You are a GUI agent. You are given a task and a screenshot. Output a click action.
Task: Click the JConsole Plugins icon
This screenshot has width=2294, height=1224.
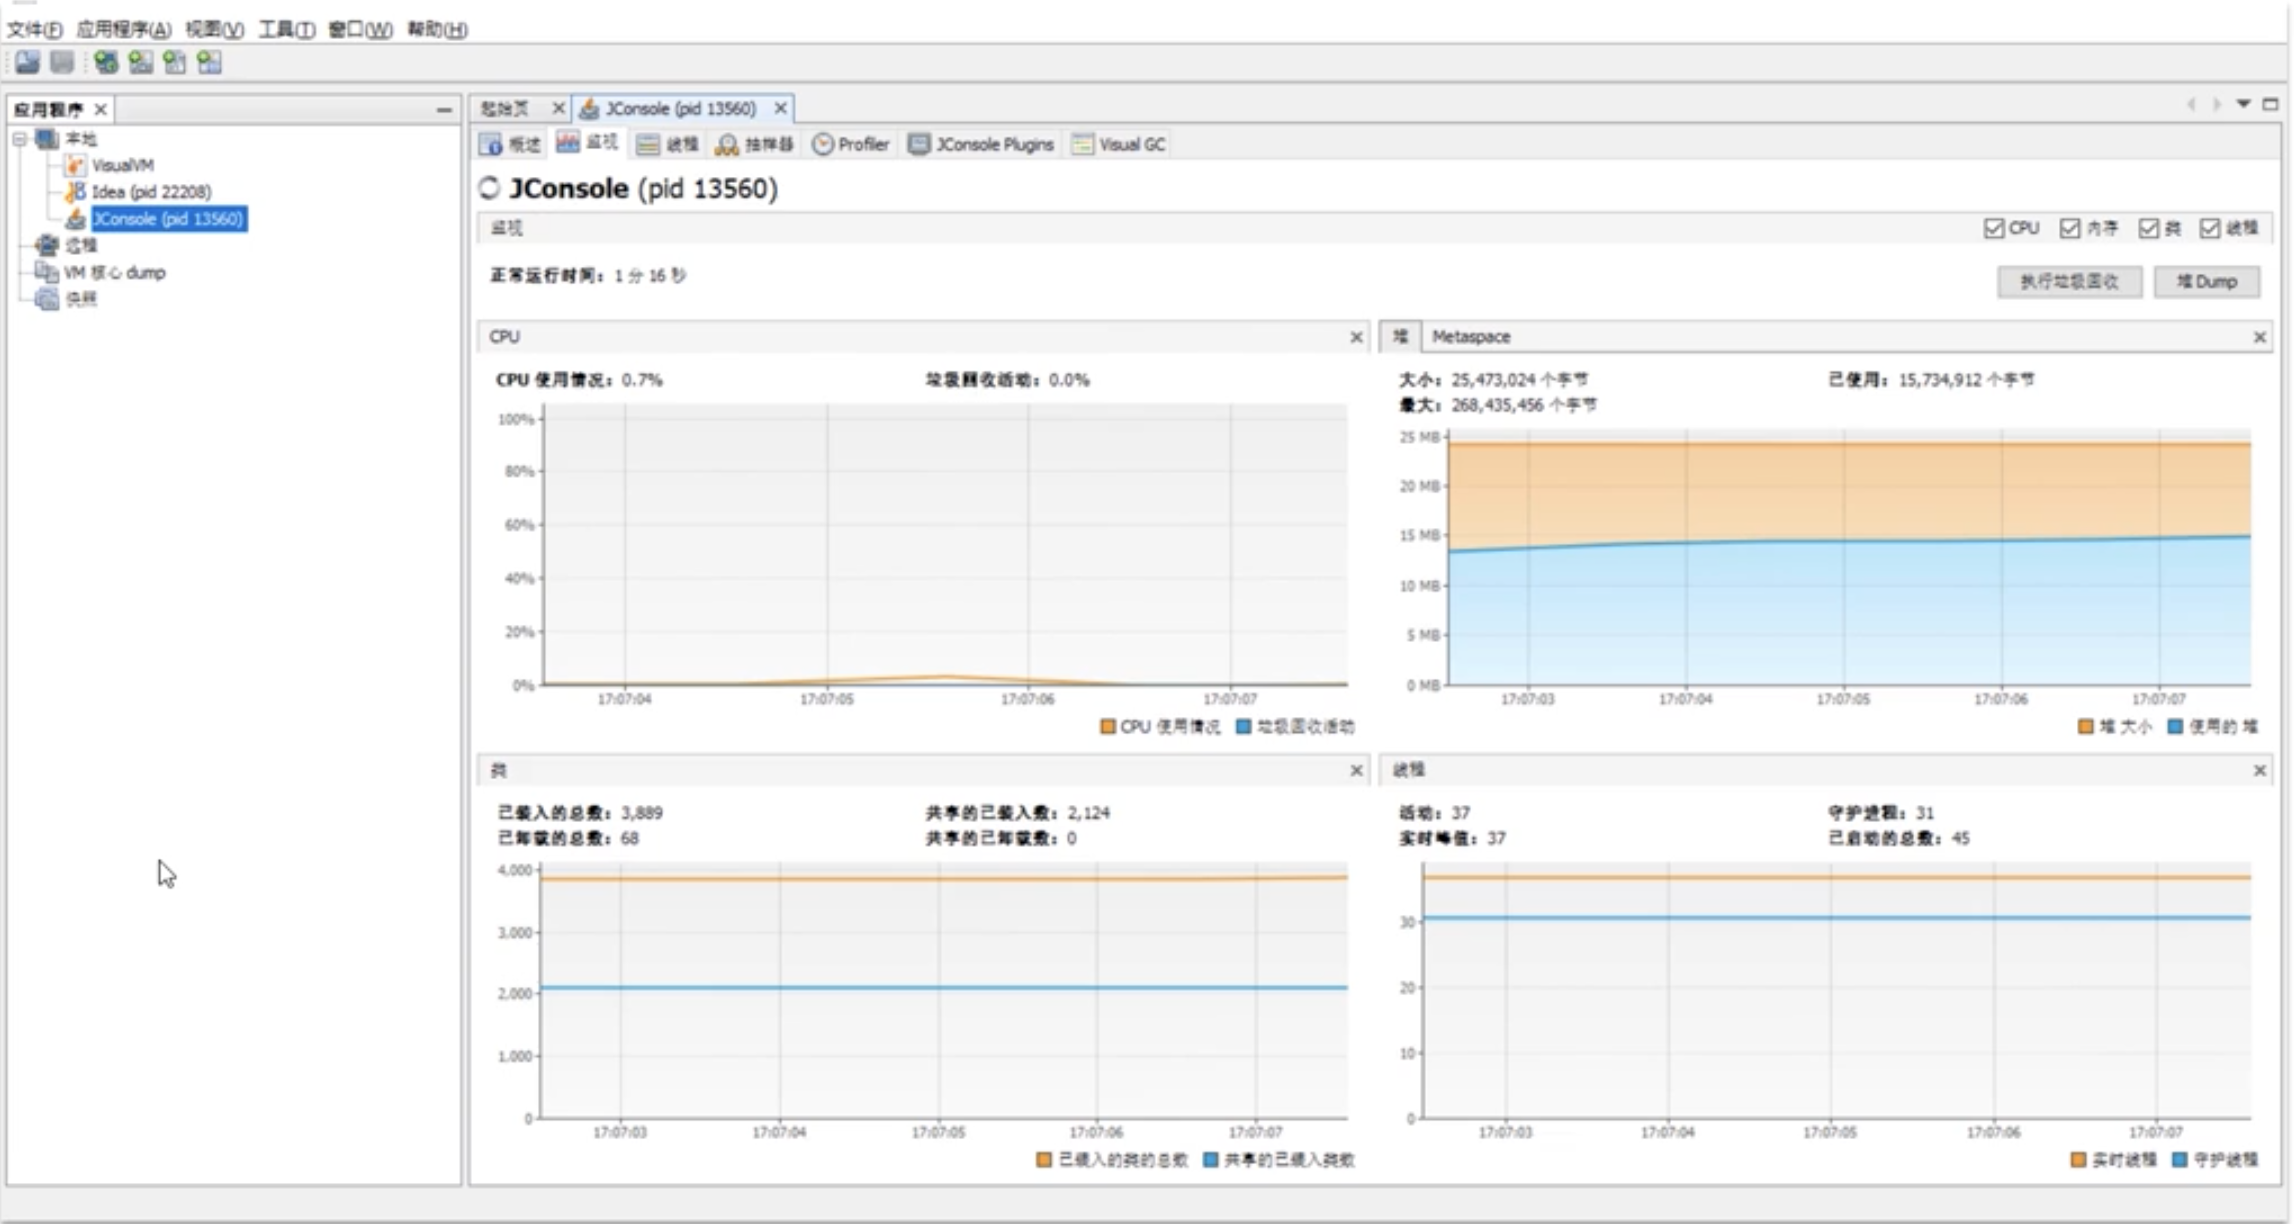coord(918,145)
